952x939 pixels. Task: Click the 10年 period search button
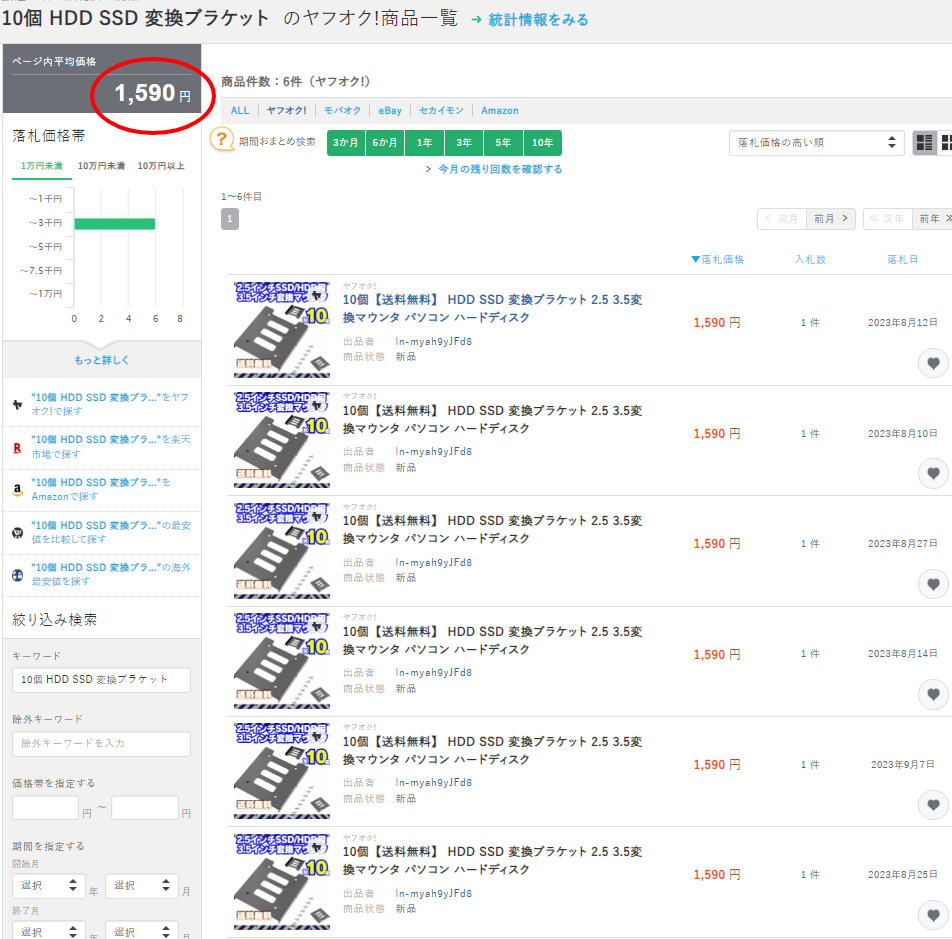[x=542, y=143]
